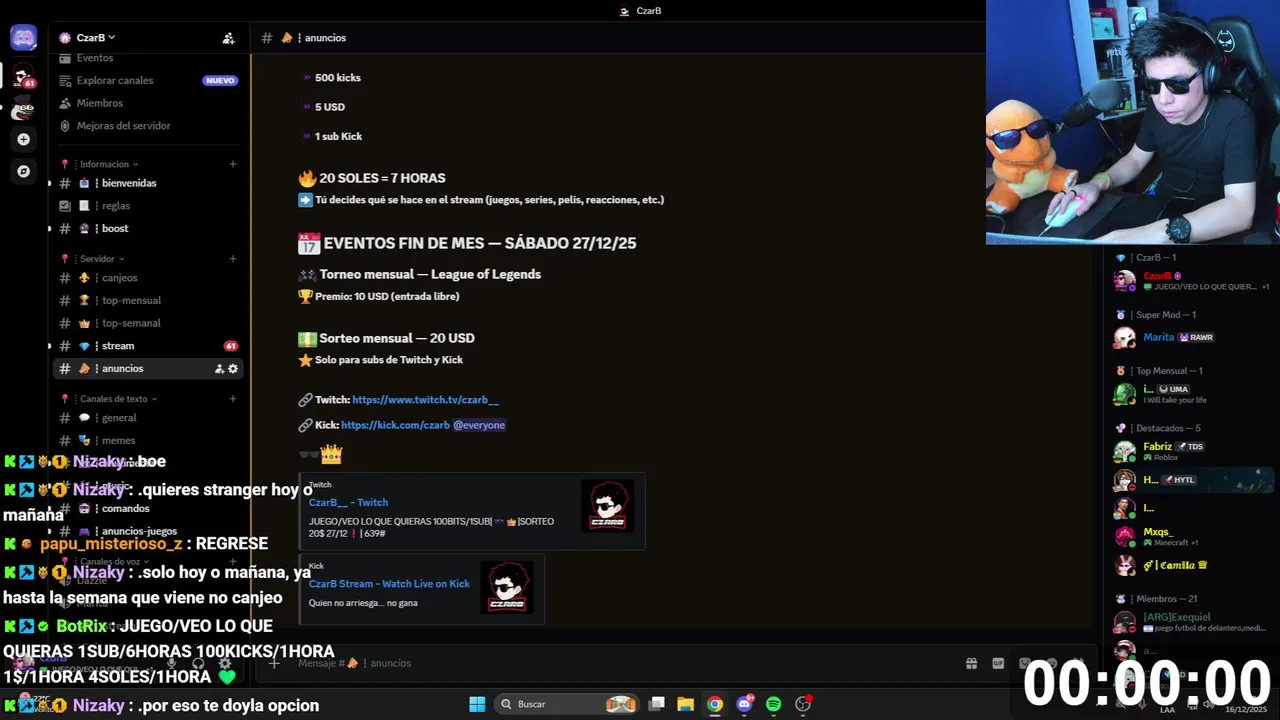Open Explorar canales
This screenshot has height=720, width=1280.
tap(150, 81)
